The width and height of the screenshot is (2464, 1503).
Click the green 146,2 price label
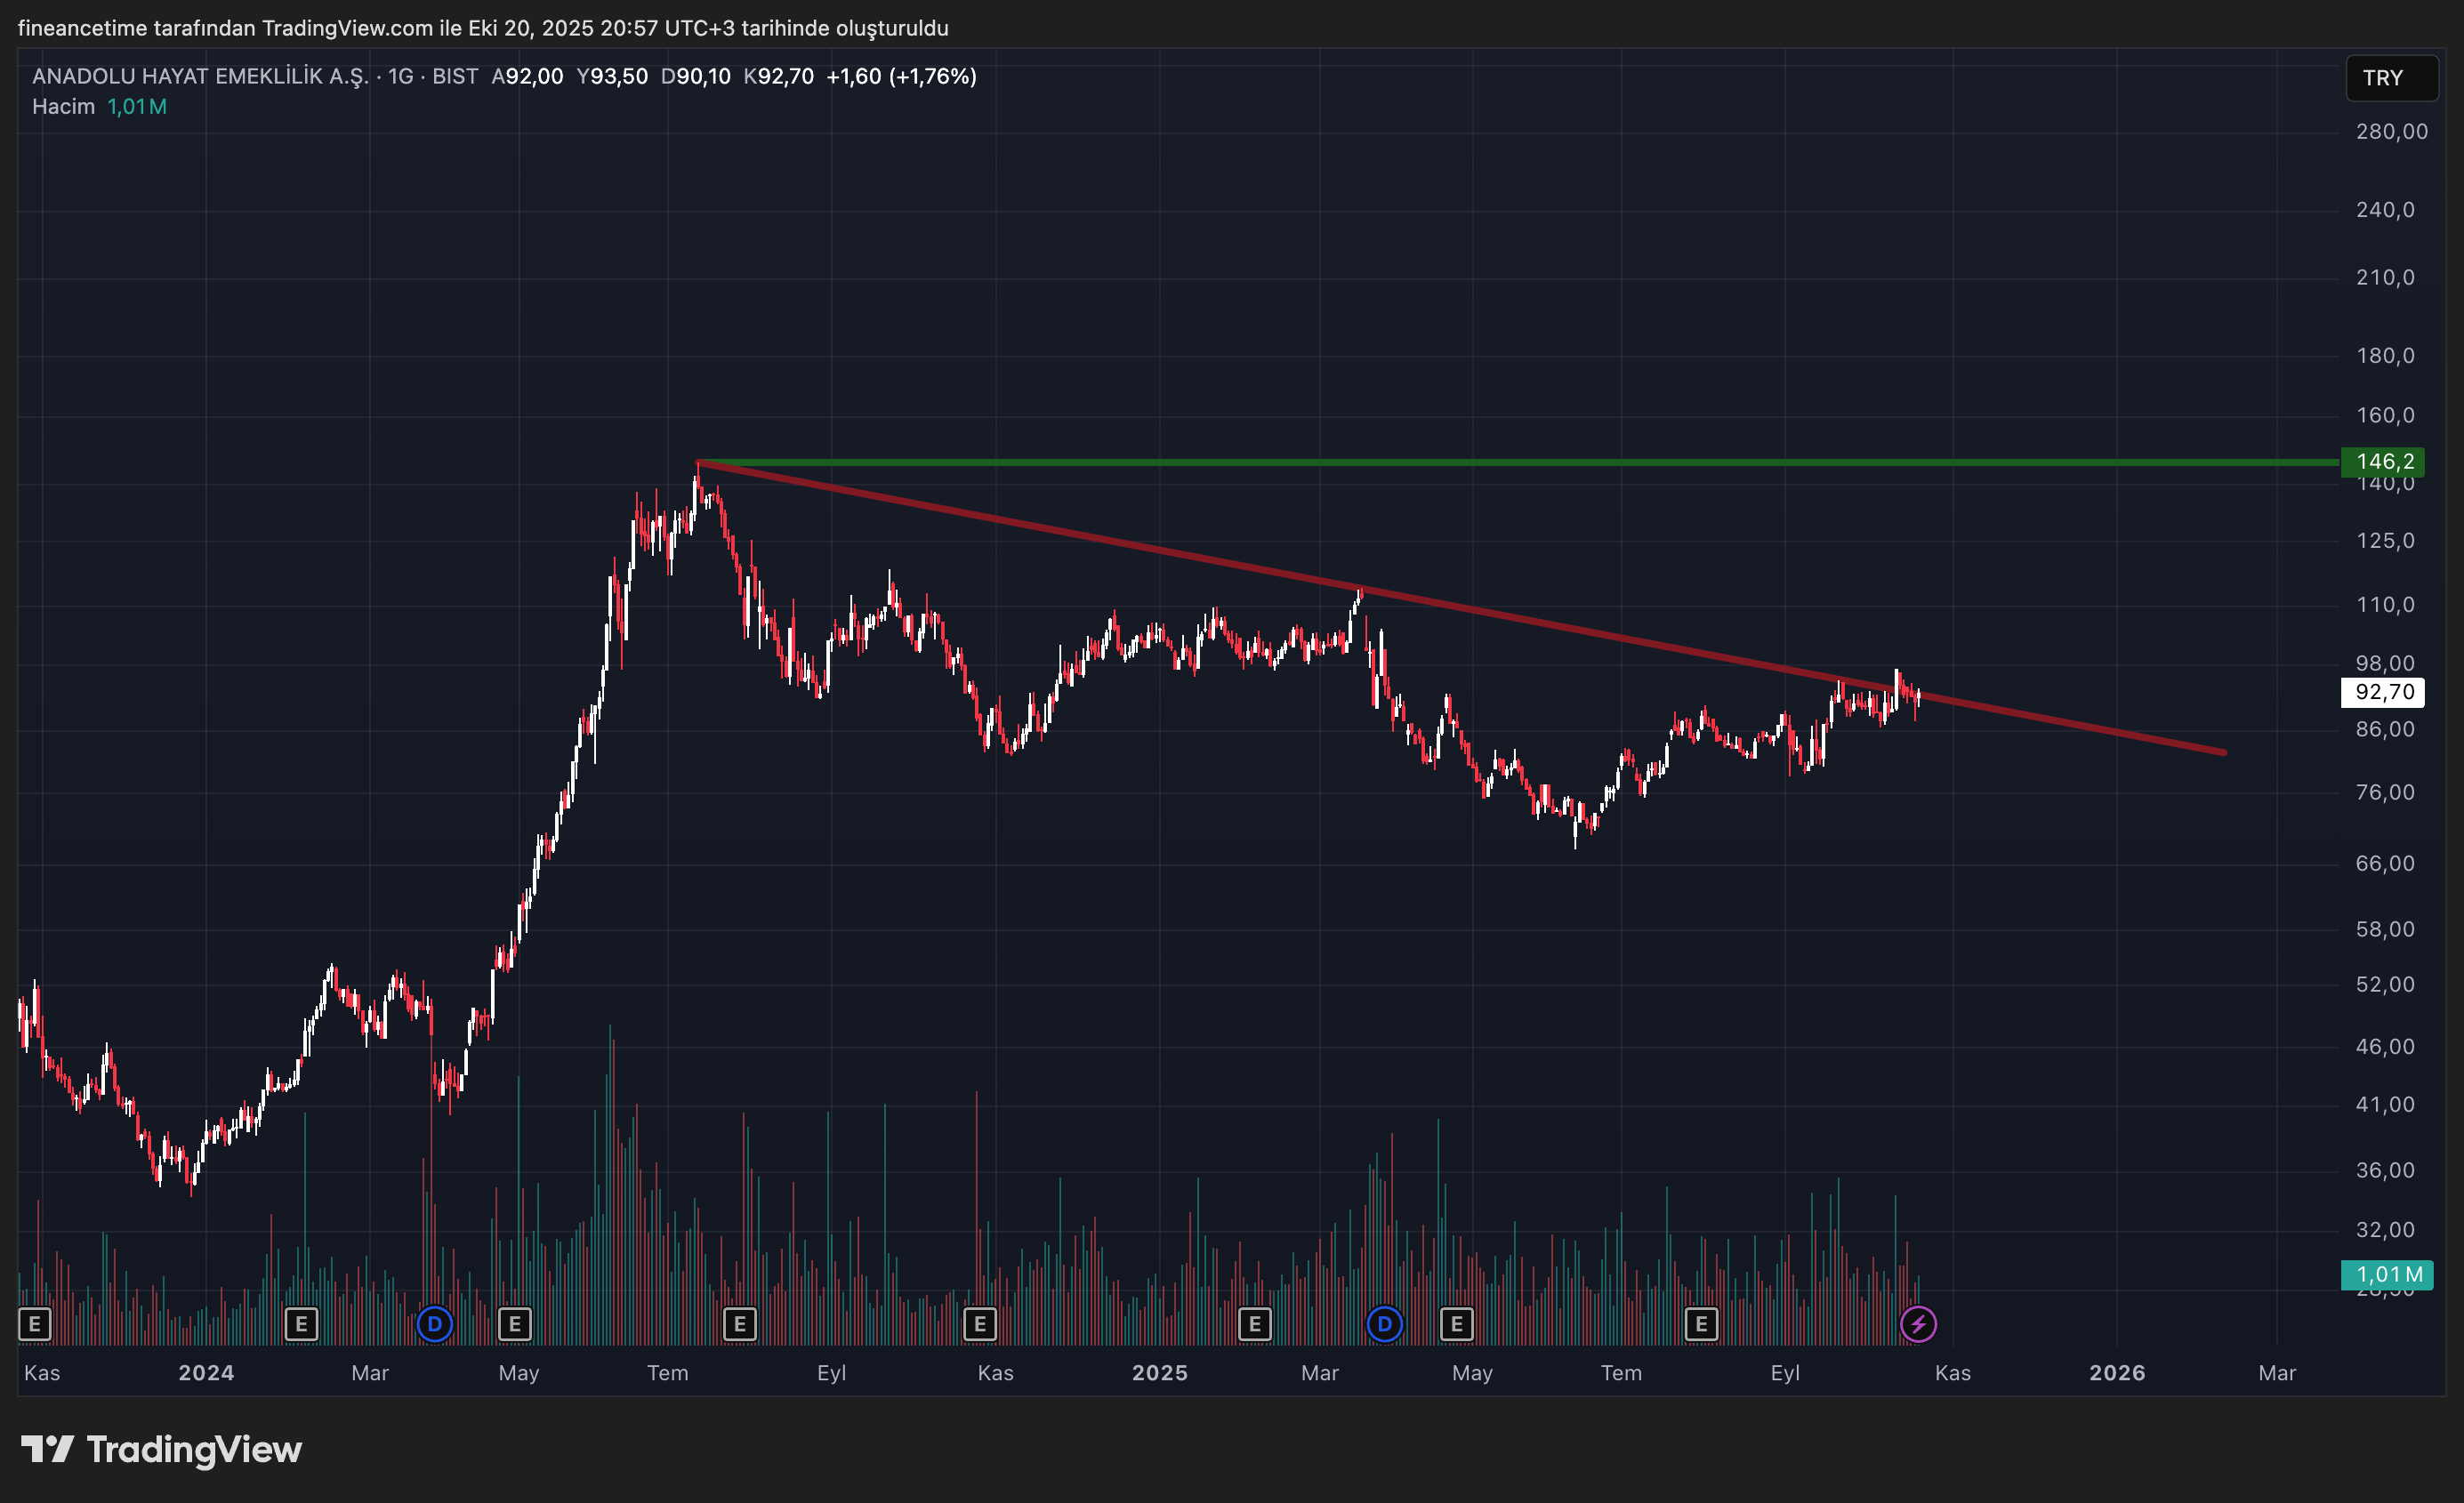coord(2384,461)
